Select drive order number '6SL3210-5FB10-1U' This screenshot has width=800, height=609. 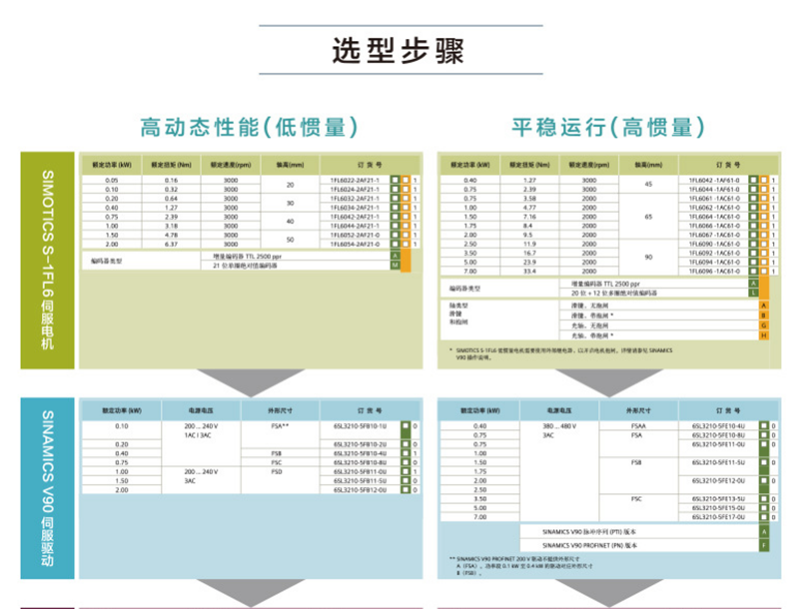[x=360, y=426]
